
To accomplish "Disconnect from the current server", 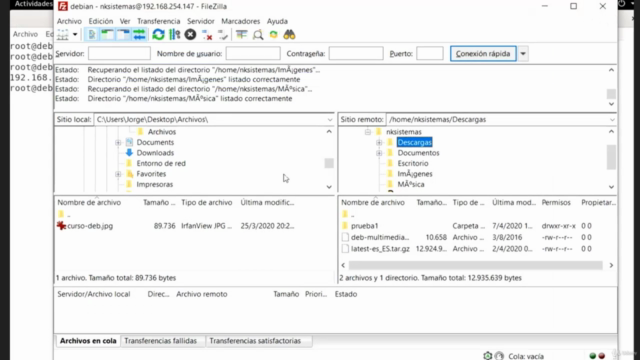I will (x=207, y=35).
